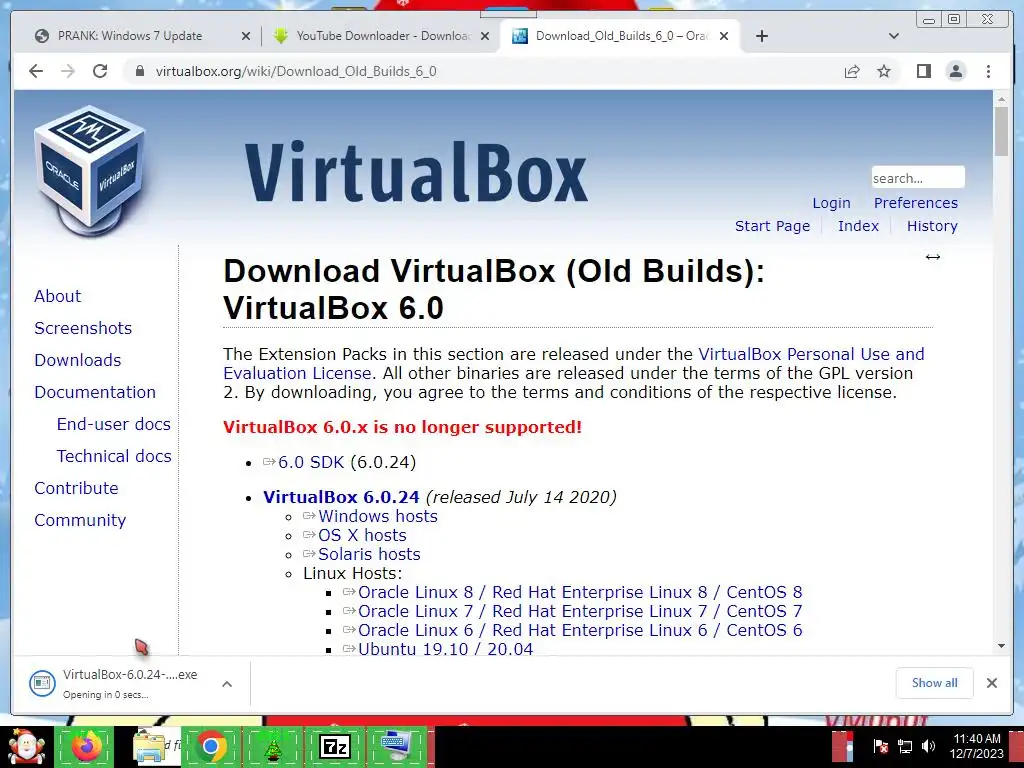
Task: Open the network tray icon
Action: click(x=904, y=746)
